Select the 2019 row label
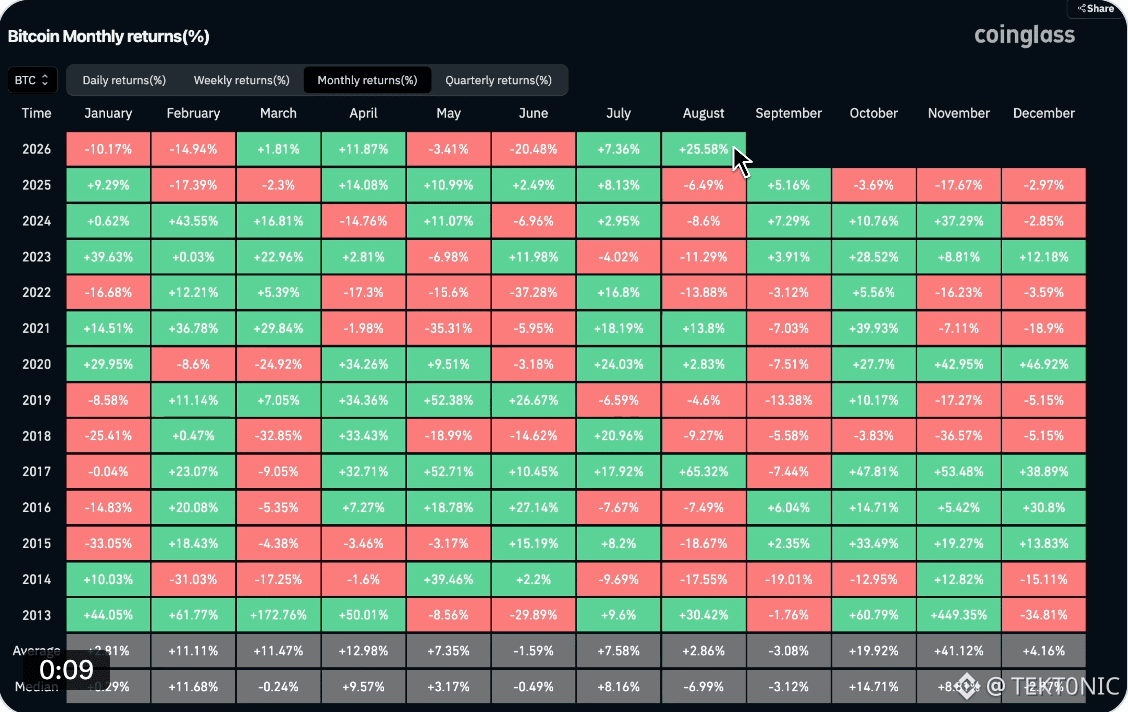This screenshot has height=712, width=1128. coord(36,400)
